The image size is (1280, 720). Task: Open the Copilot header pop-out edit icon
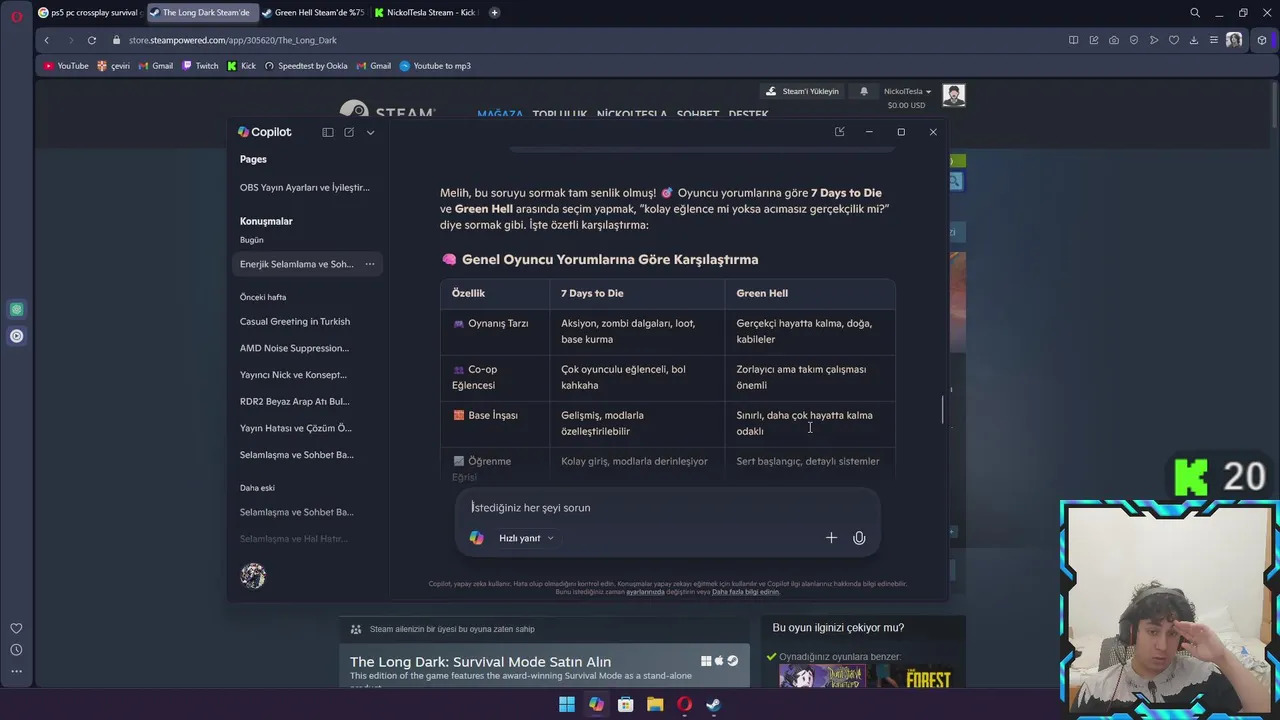pos(839,132)
